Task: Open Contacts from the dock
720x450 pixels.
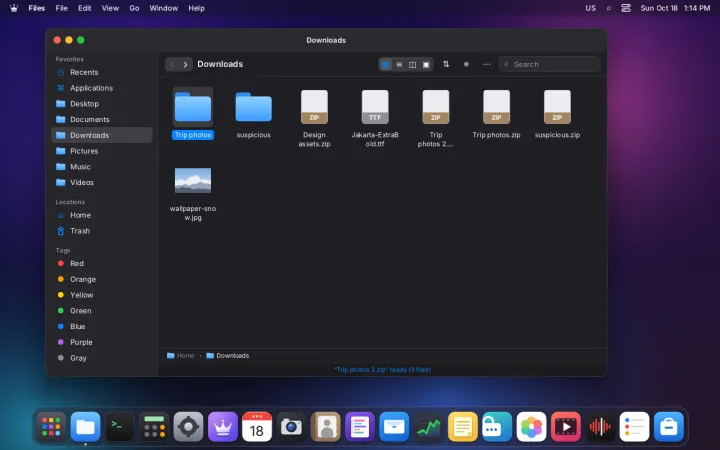Action: click(326, 427)
